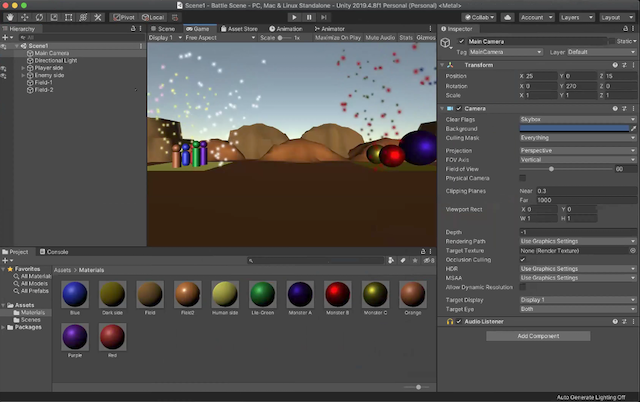Image resolution: width=640 pixels, height=402 pixels.
Task: Toggle Pivot handle position mode
Action: (123, 17)
